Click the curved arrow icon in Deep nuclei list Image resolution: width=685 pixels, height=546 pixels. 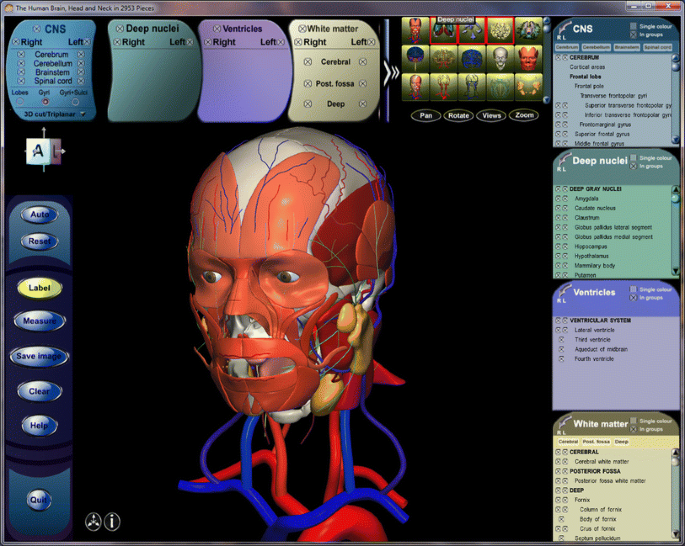tap(564, 160)
